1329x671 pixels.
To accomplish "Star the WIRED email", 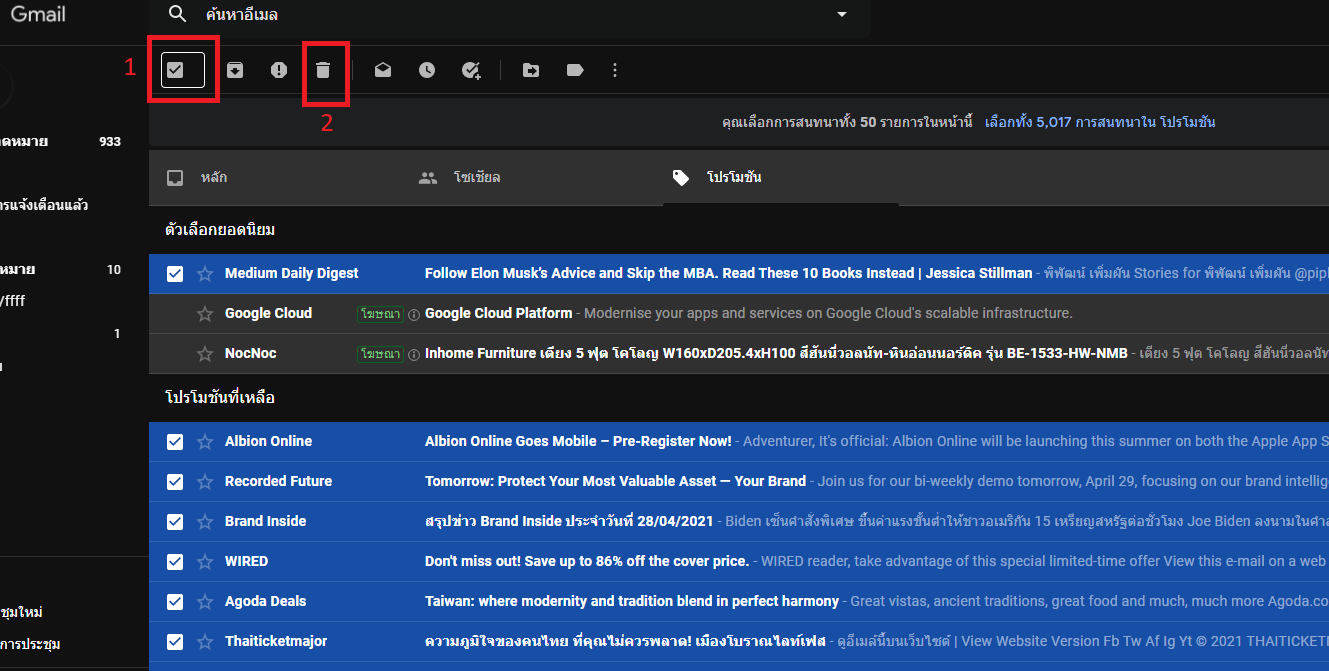I will click(205, 561).
